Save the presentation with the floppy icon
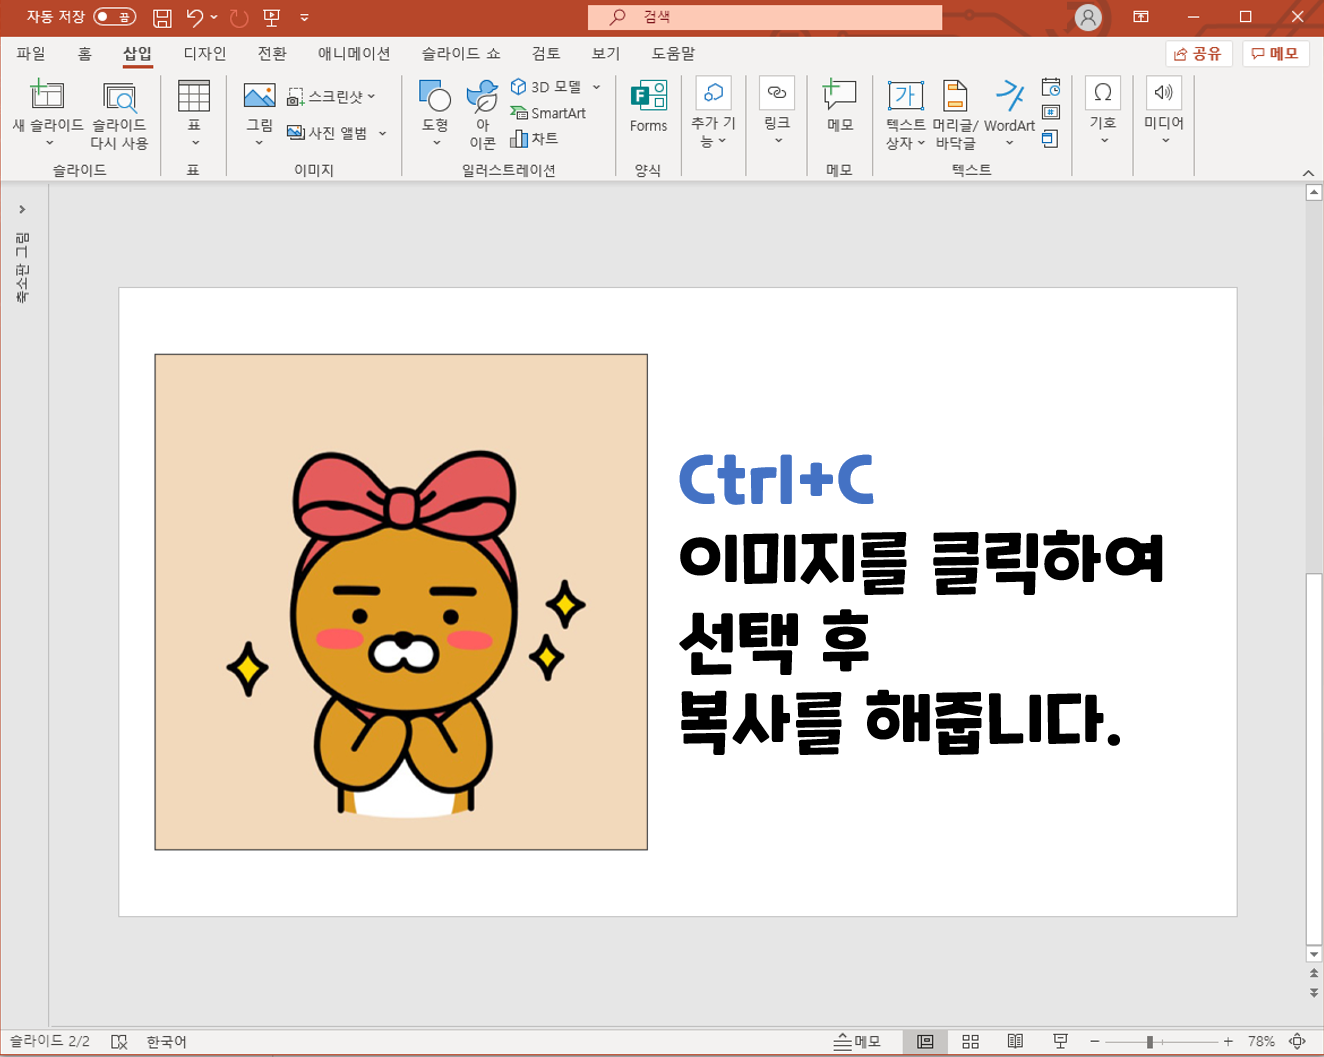1324x1057 pixels. (x=162, y=17)
